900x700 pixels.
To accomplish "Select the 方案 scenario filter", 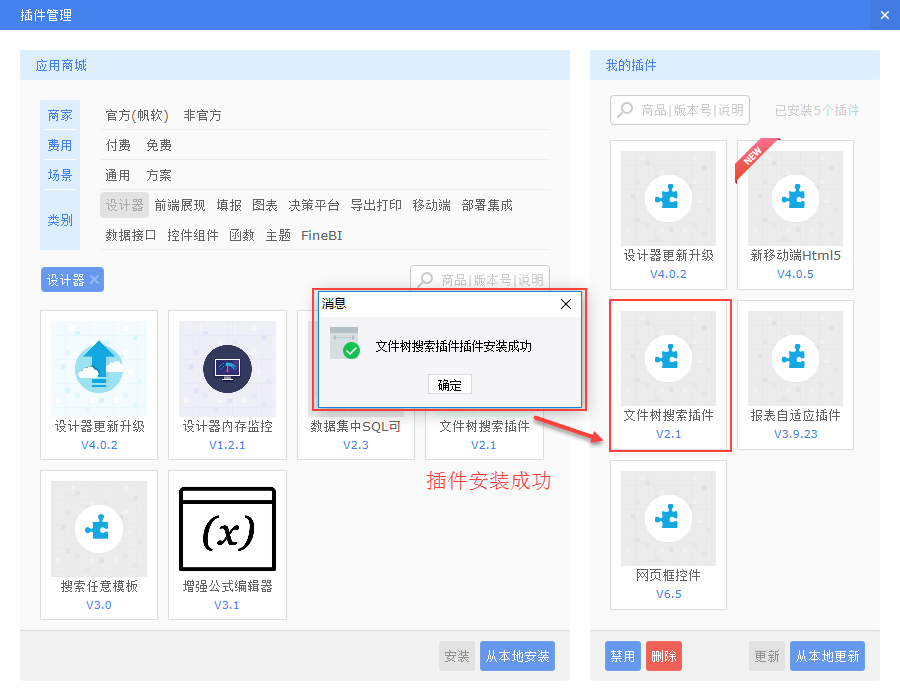I will click(159, 175).
